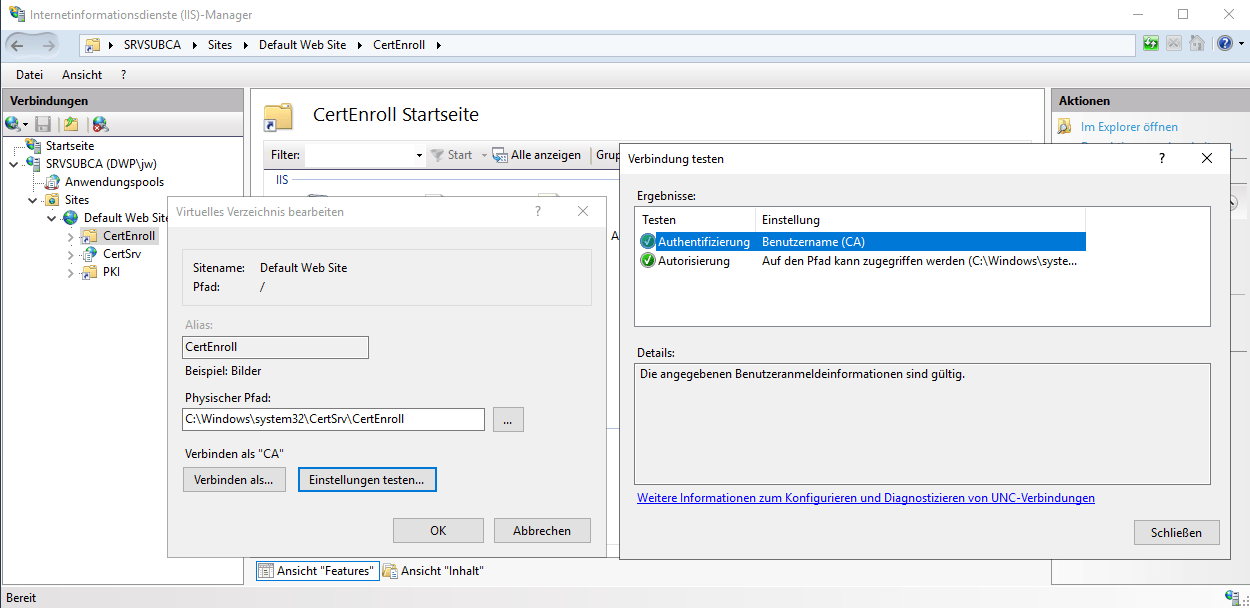The image size is (1250, 608).
Task: Switch to the Ansicht "Inhalt" tab
Action: click(x=433, y=571)
